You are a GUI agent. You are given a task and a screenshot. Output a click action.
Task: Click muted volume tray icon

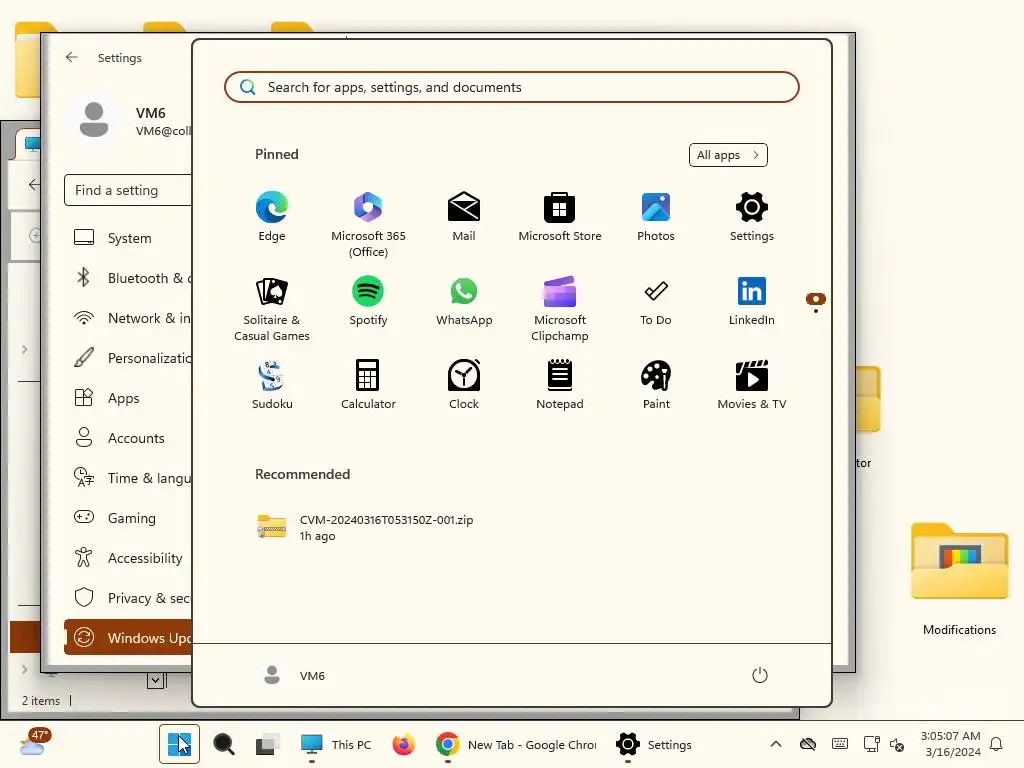[x=897, y=744]
